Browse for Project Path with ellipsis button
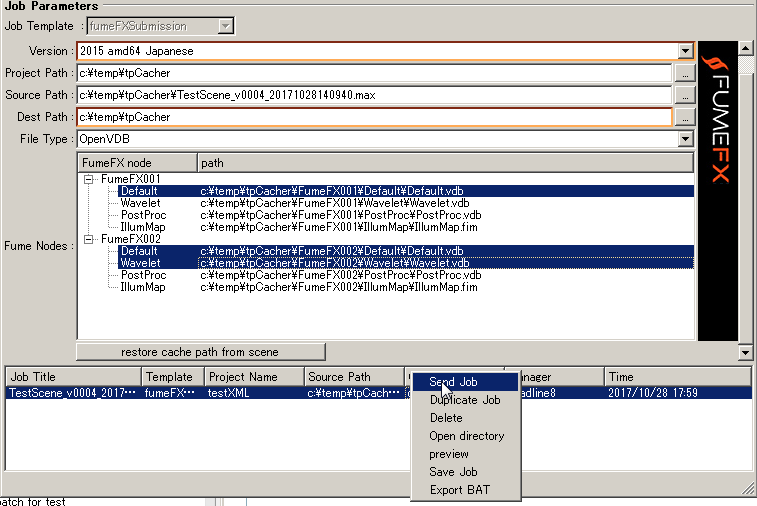The height and width of the screenshot is (506, 757). [x=685, y=73]
